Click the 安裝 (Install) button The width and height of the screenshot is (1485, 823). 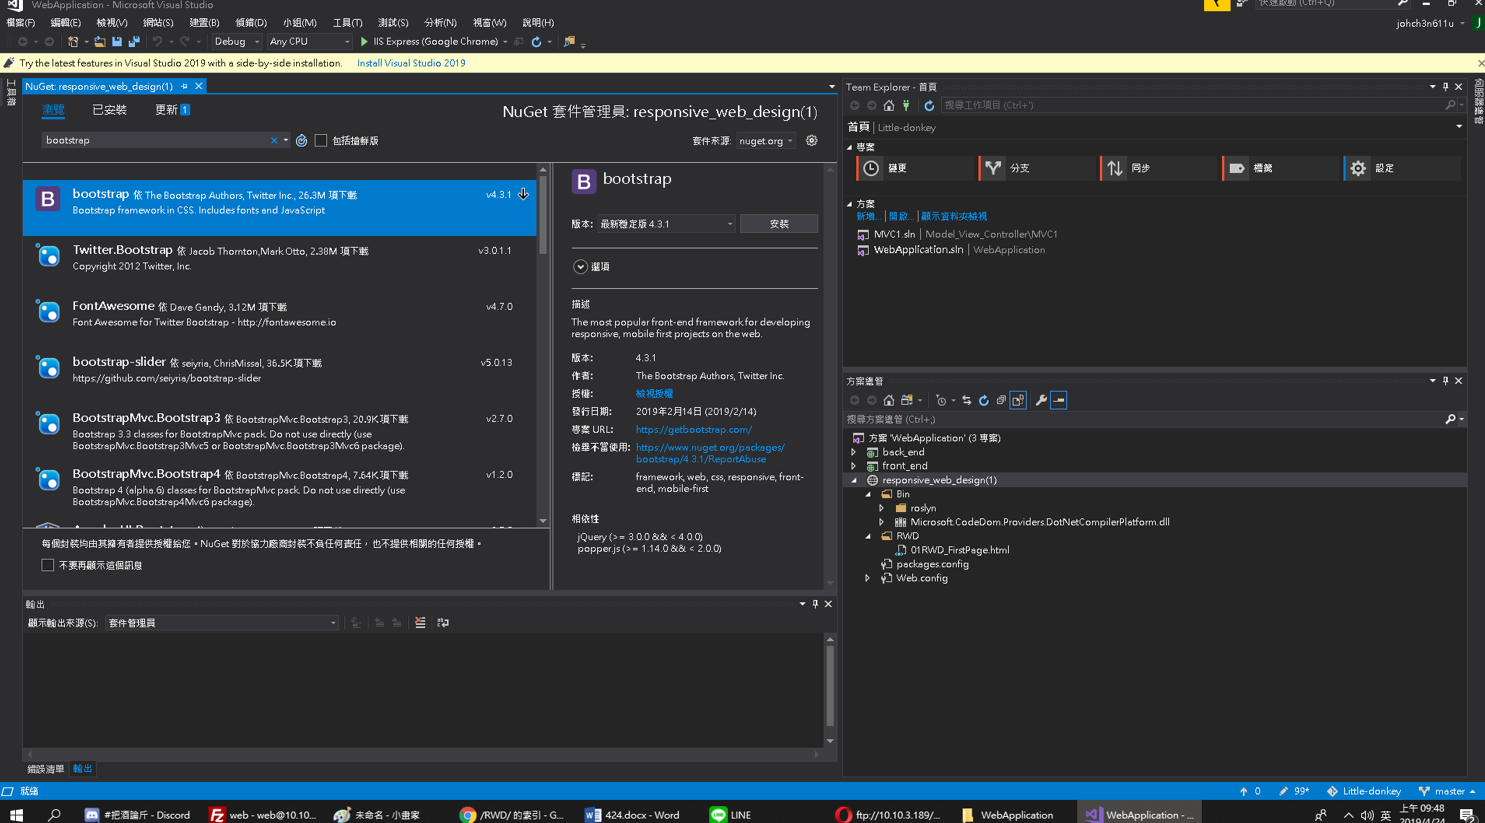(x=779, y=224)
